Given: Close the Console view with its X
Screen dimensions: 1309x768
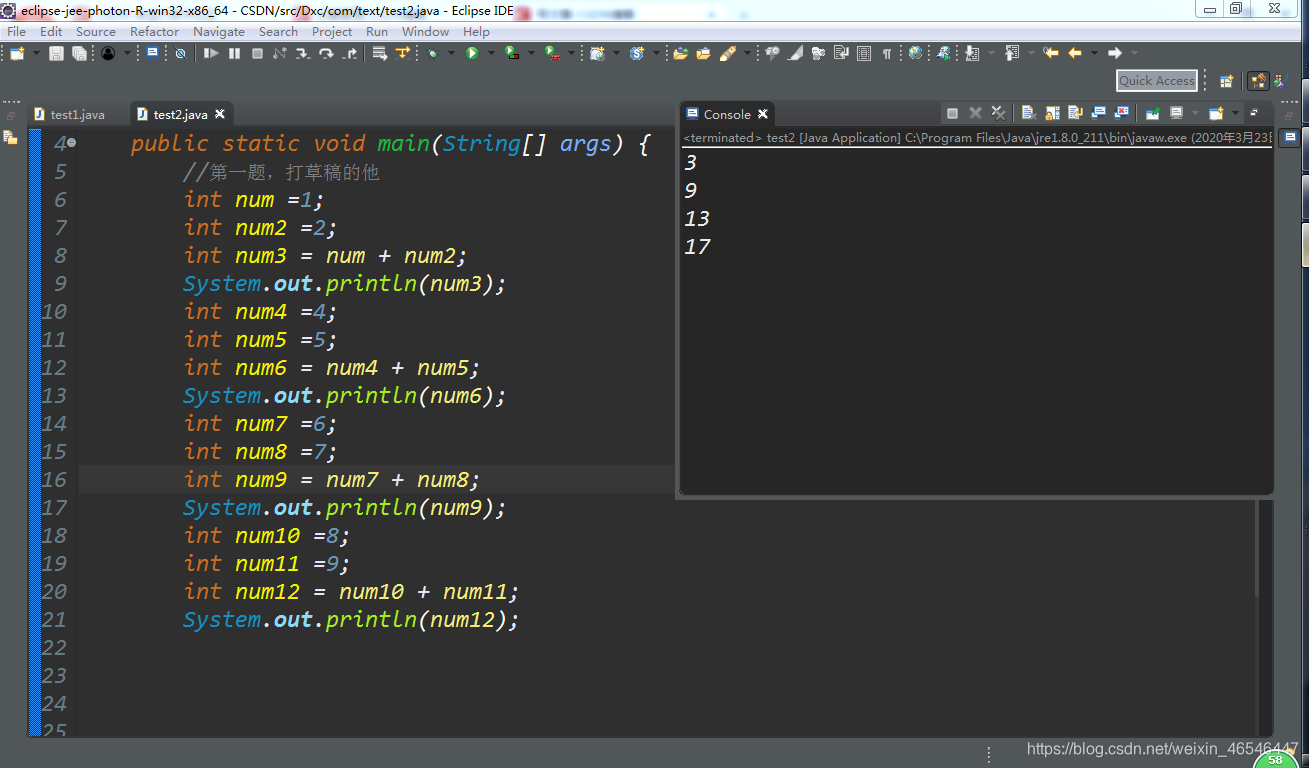Looking at the screenshot, I should [x=763, y=114].
